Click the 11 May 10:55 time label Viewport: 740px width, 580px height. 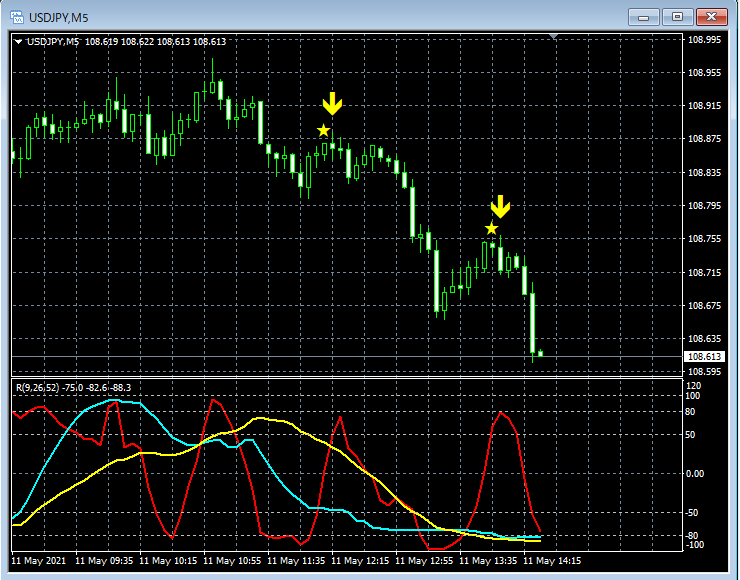click(232, 561)
